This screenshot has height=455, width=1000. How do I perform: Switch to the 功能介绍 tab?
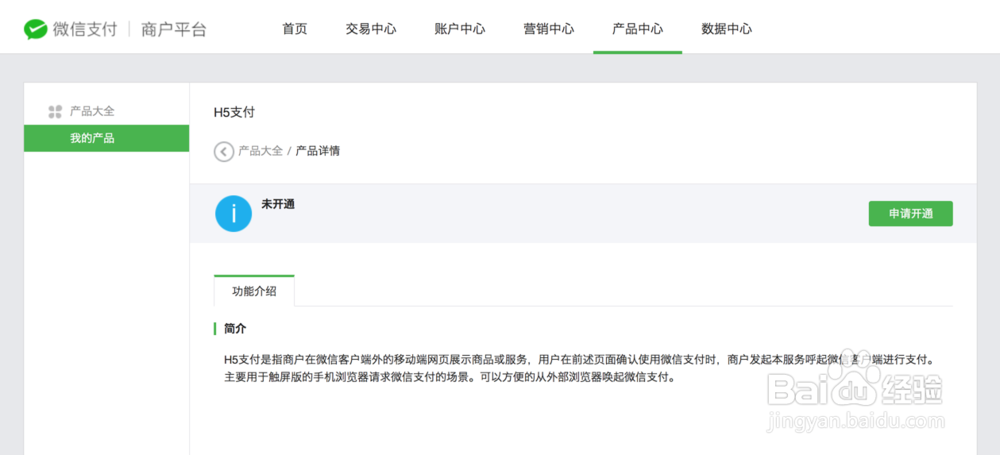pos(254,290)
